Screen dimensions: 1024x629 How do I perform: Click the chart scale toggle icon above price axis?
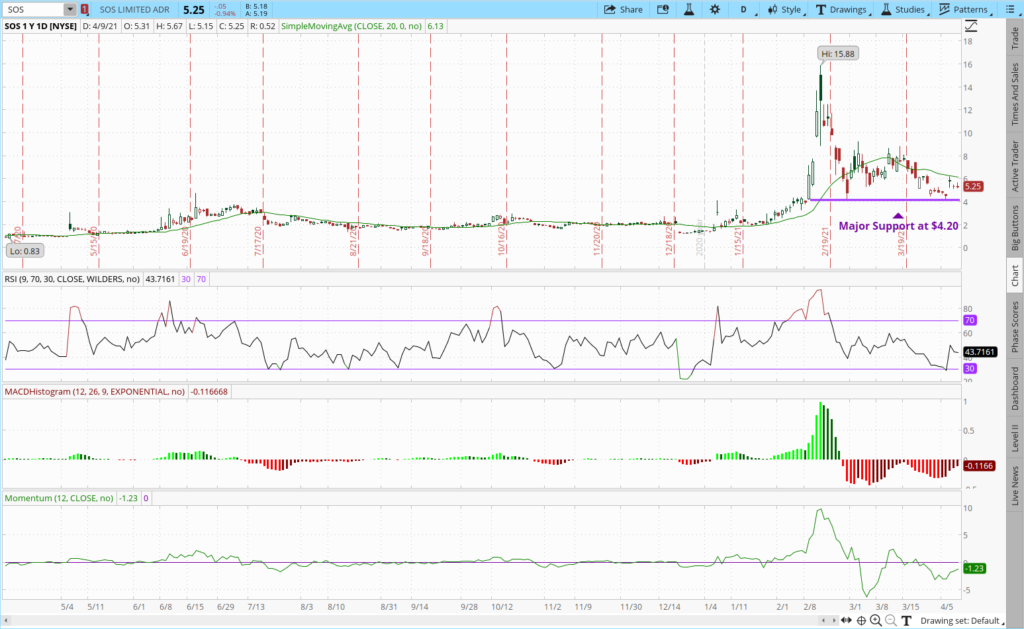pyautogui.click(x=971, y=26)
